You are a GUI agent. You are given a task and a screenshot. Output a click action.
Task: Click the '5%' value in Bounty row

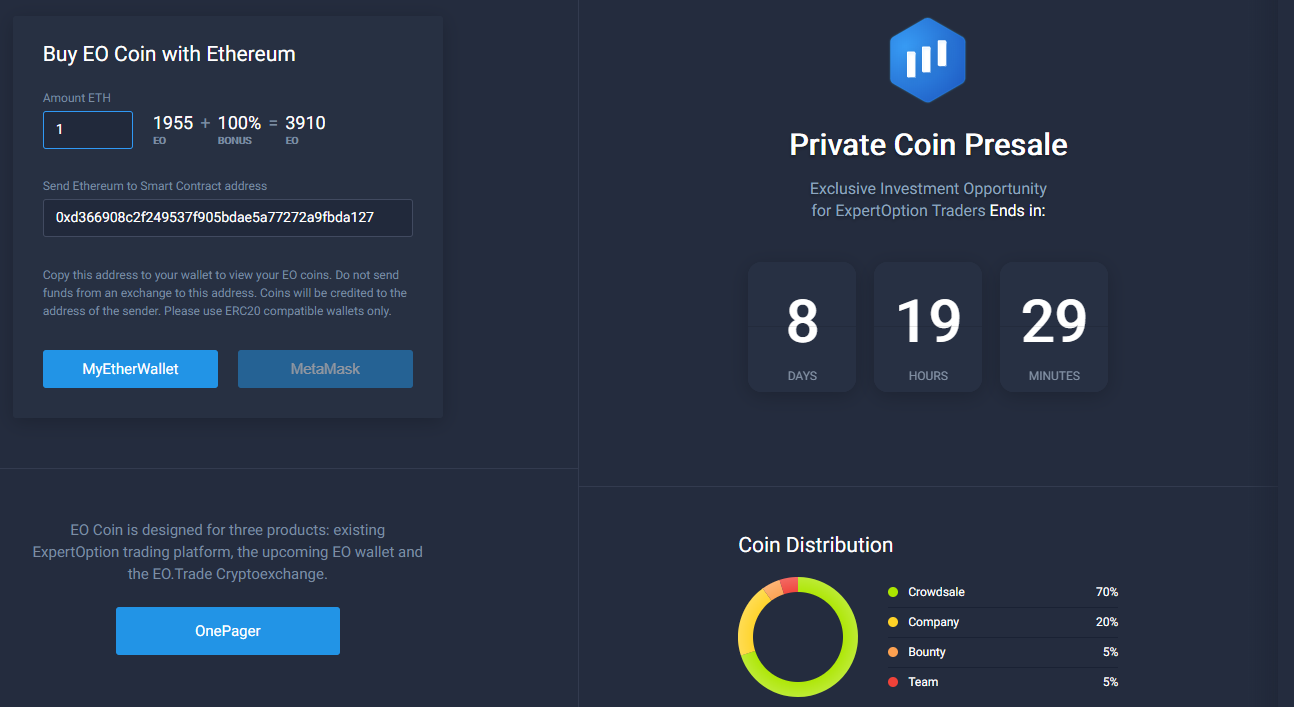(x=1110, y=652)
